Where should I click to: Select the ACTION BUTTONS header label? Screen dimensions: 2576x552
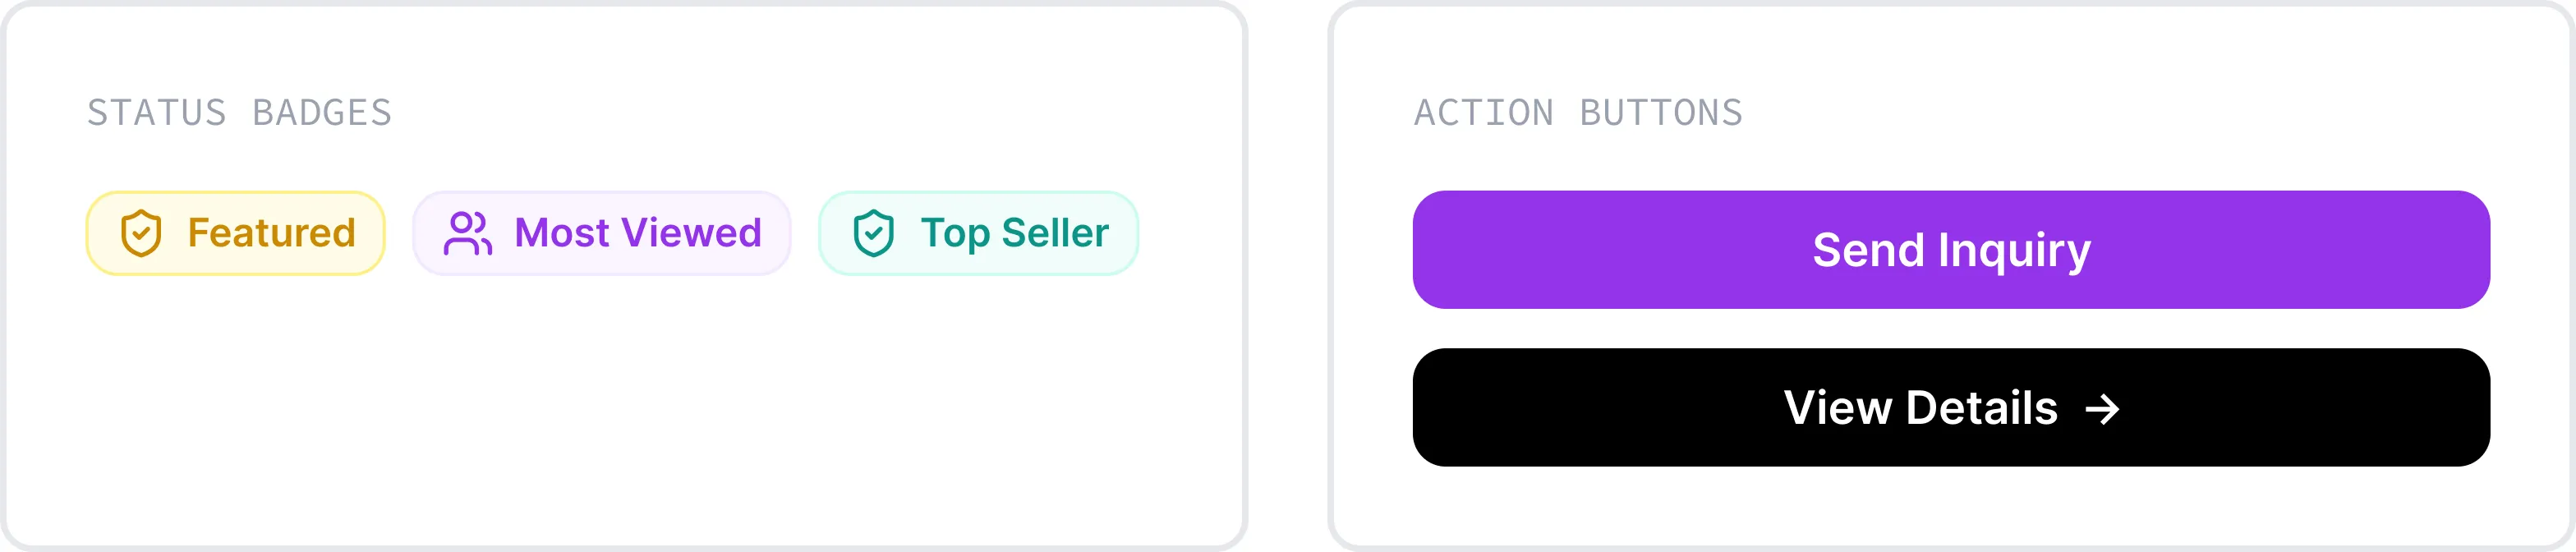tap(1578, 113)
